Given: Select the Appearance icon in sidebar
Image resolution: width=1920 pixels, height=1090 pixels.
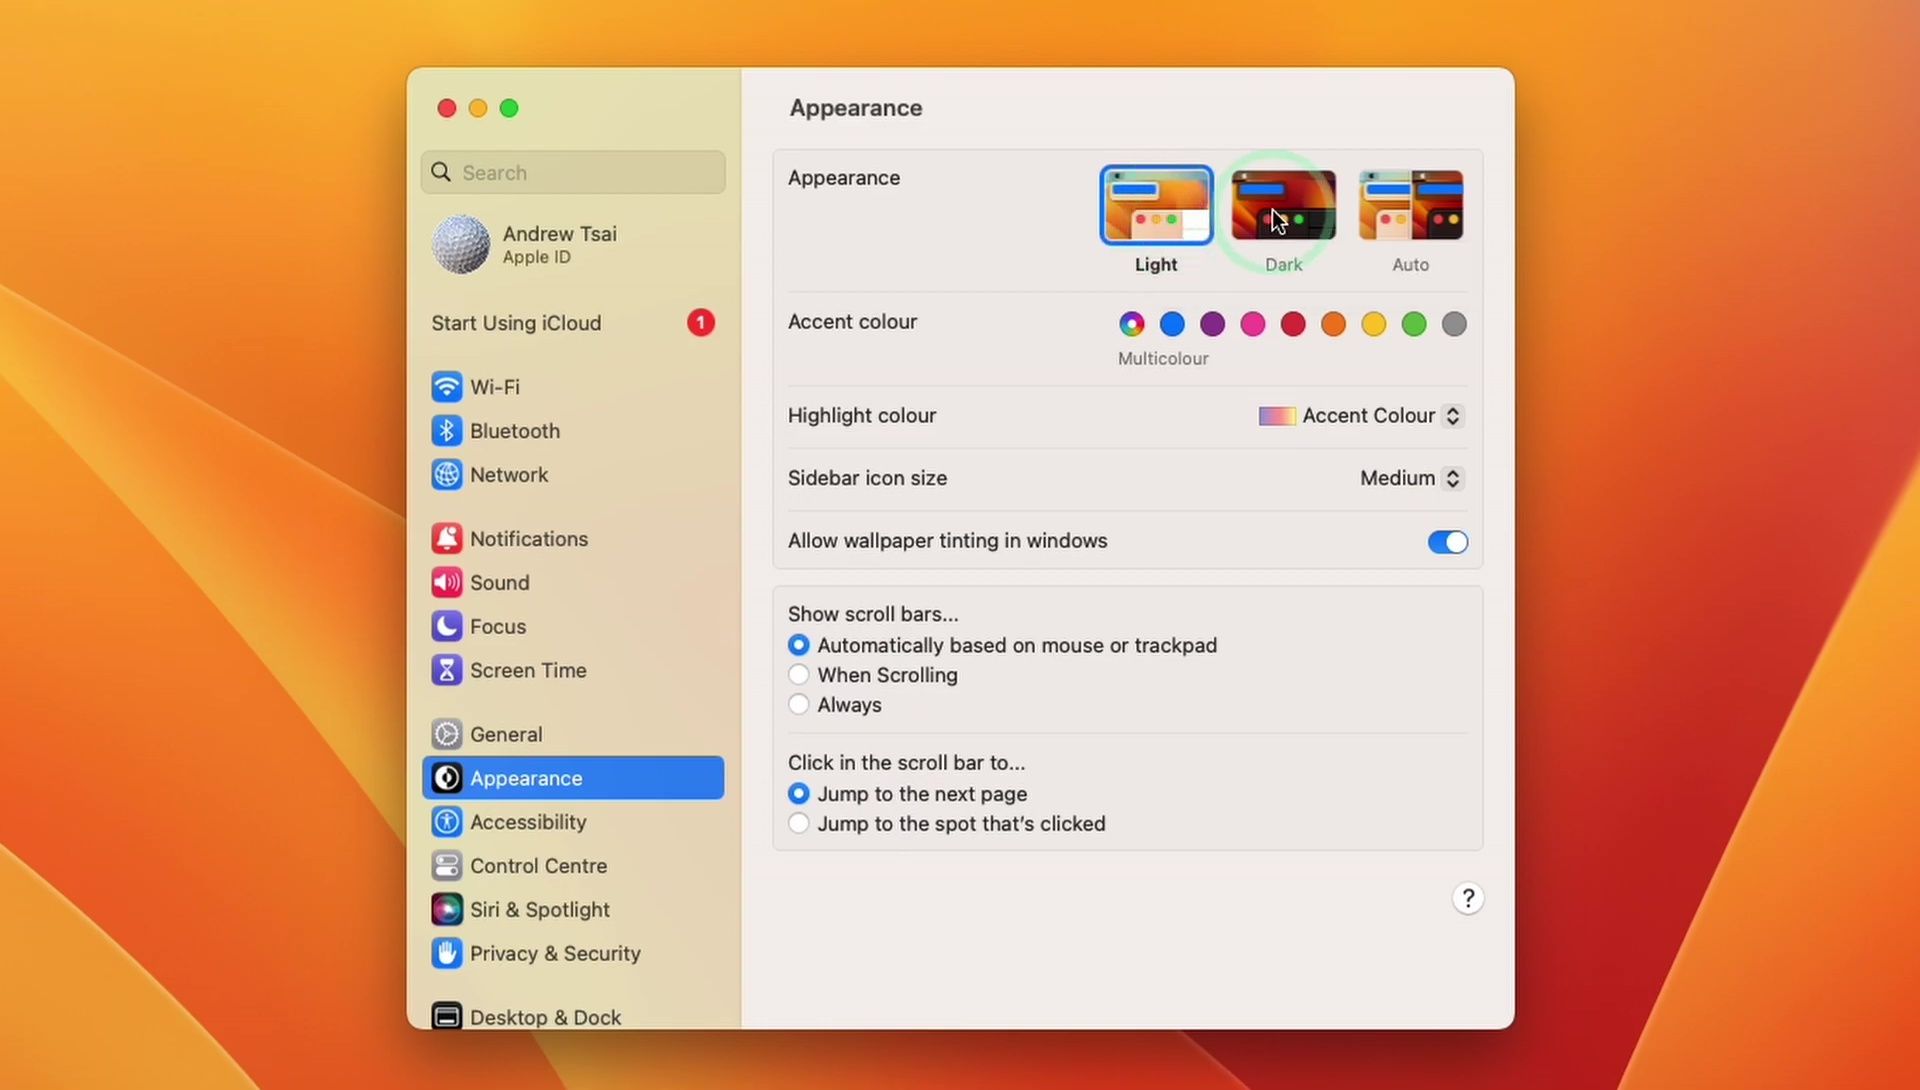Looking at the screenshot, I should [x=447, y=778].
